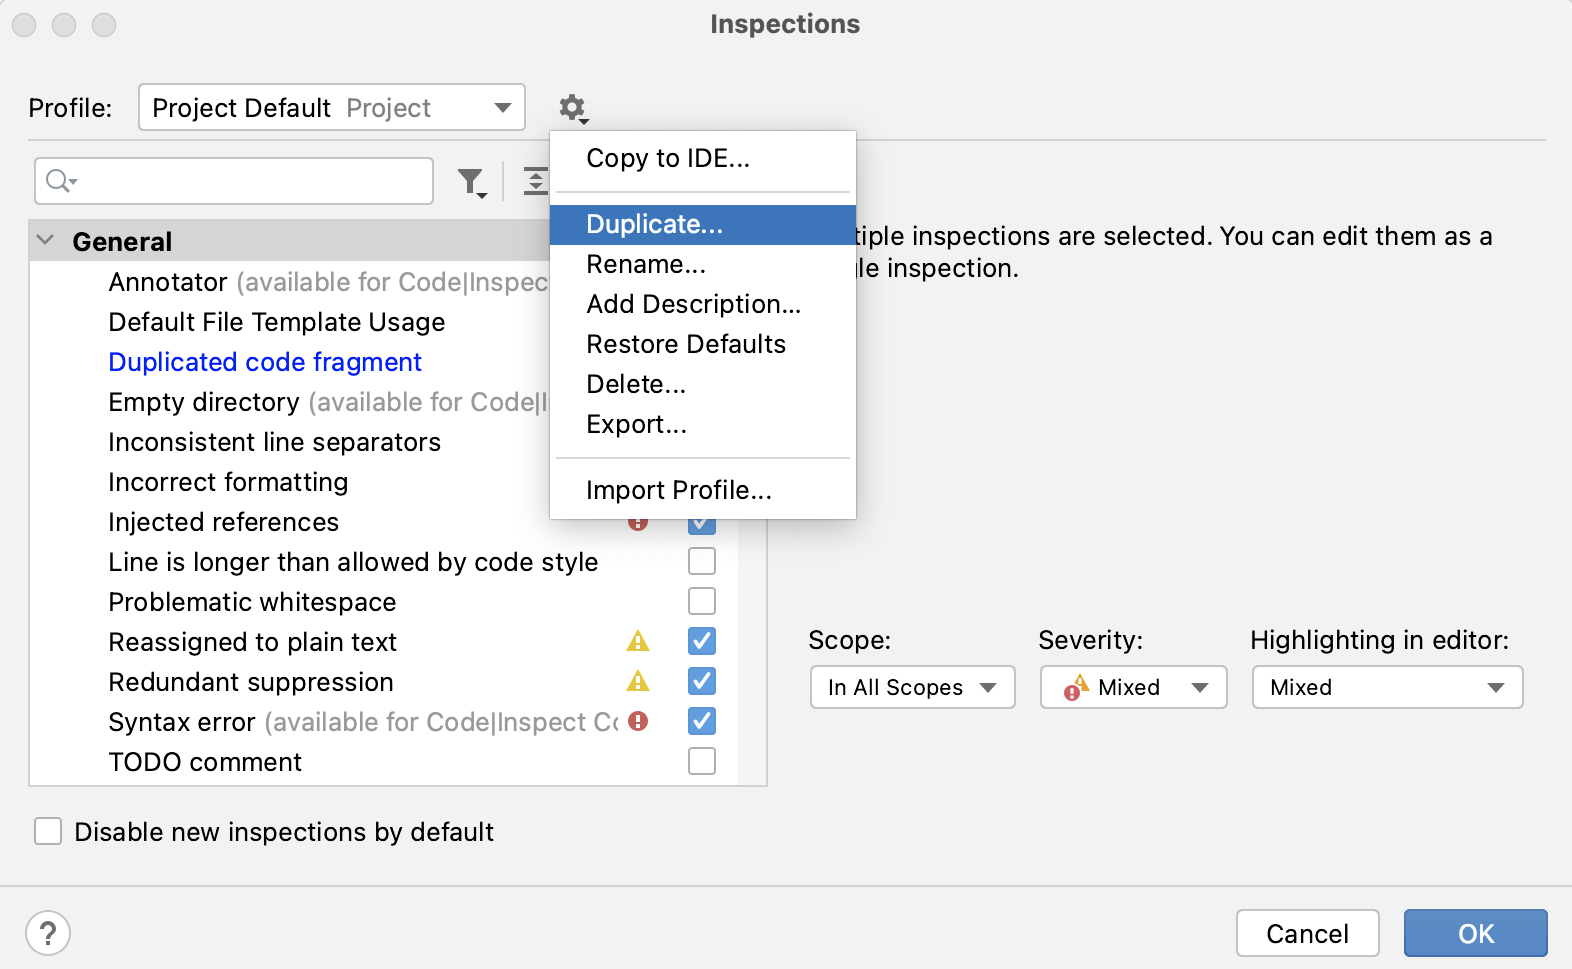1572x969 pixels.
Task: Open the Highlighting in editor dropdown
Action: [x=1387, y=687]
